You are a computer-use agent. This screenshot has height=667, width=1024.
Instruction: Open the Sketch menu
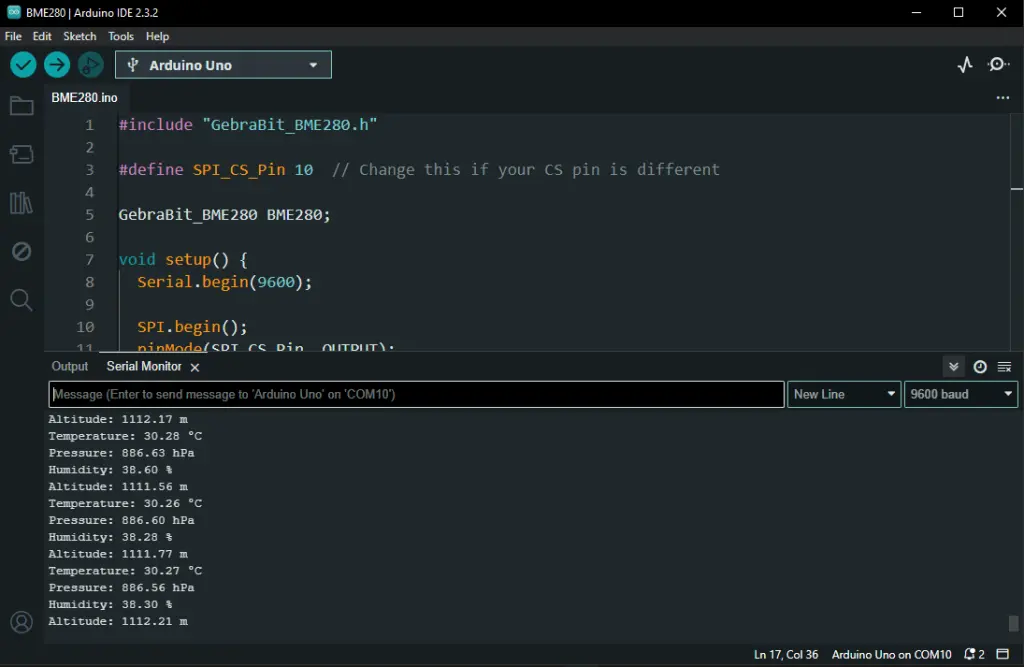(80, 36)
